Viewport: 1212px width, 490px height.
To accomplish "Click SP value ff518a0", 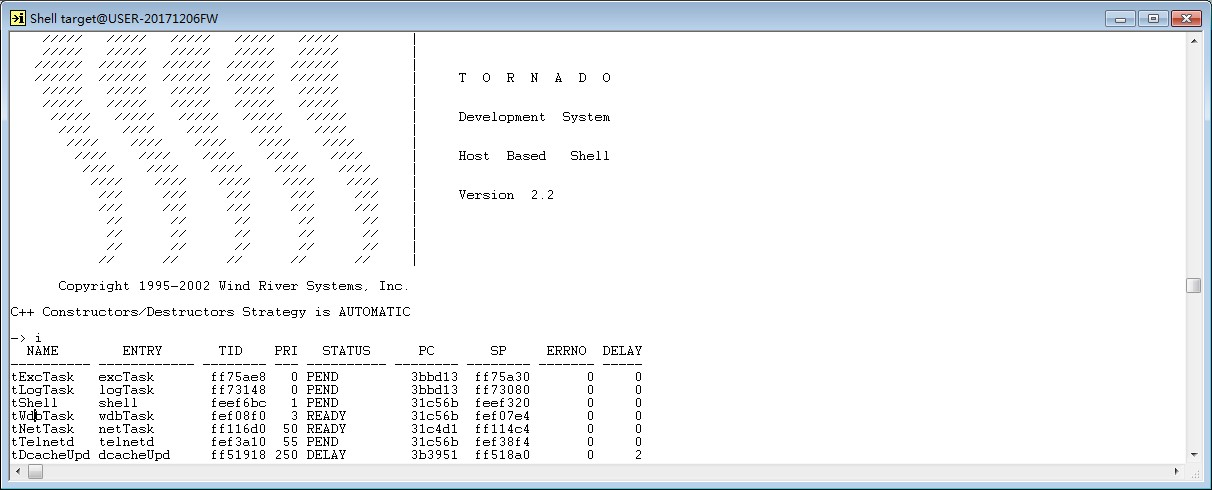I will tap(502, 455).
